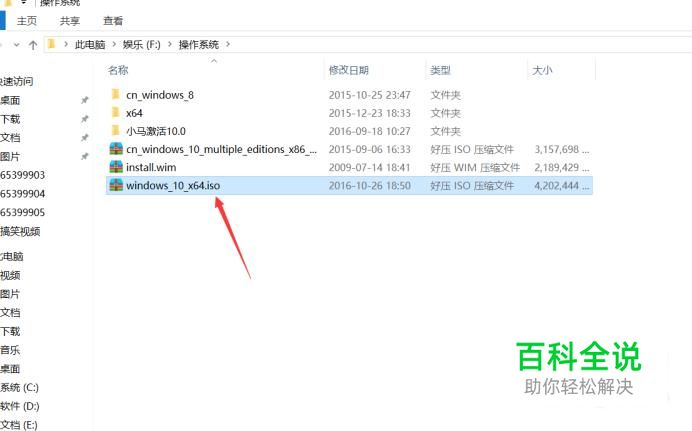The width and height of the screenshot is (692, 431).
Task: Select install.wim archive icon
Action: (x=116, y=167)
